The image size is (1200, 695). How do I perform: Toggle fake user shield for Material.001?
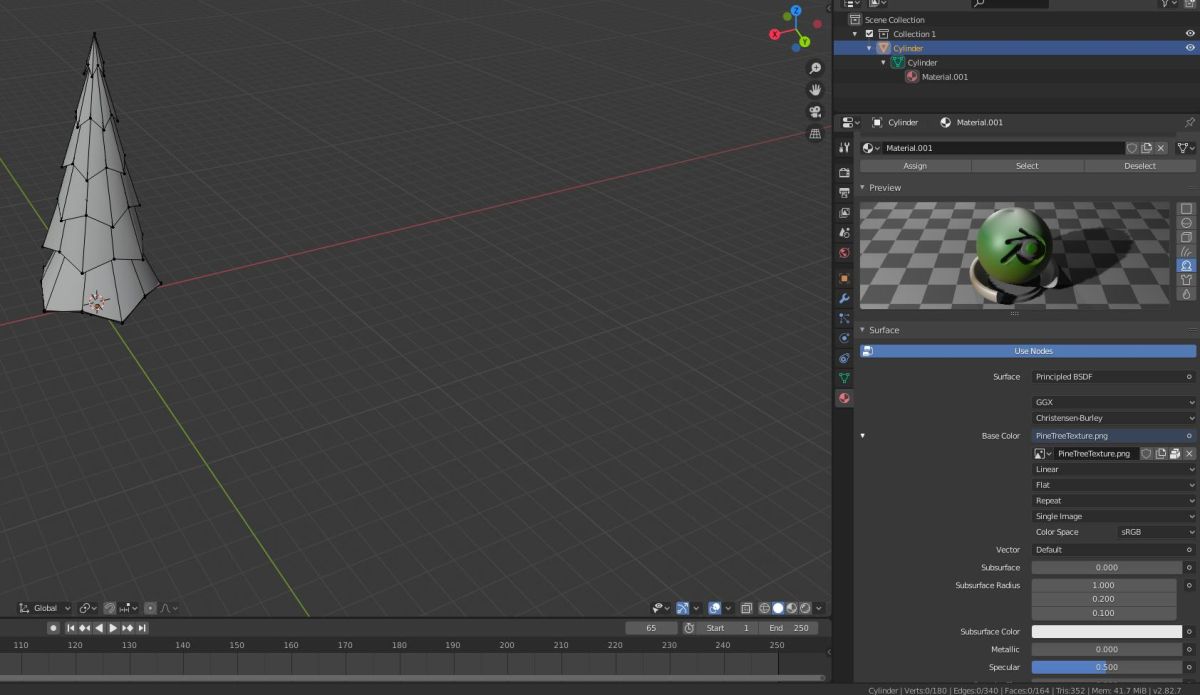point(1133,148)
